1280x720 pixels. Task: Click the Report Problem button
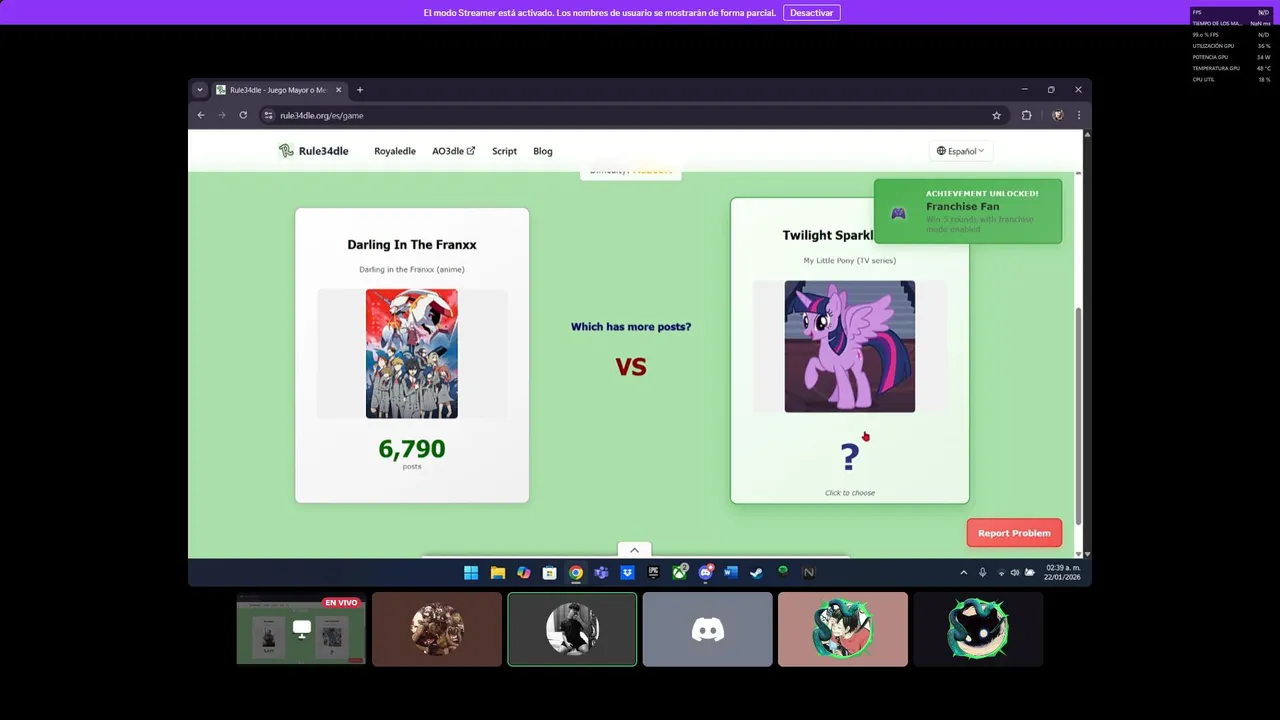[x=1014, y=533]
